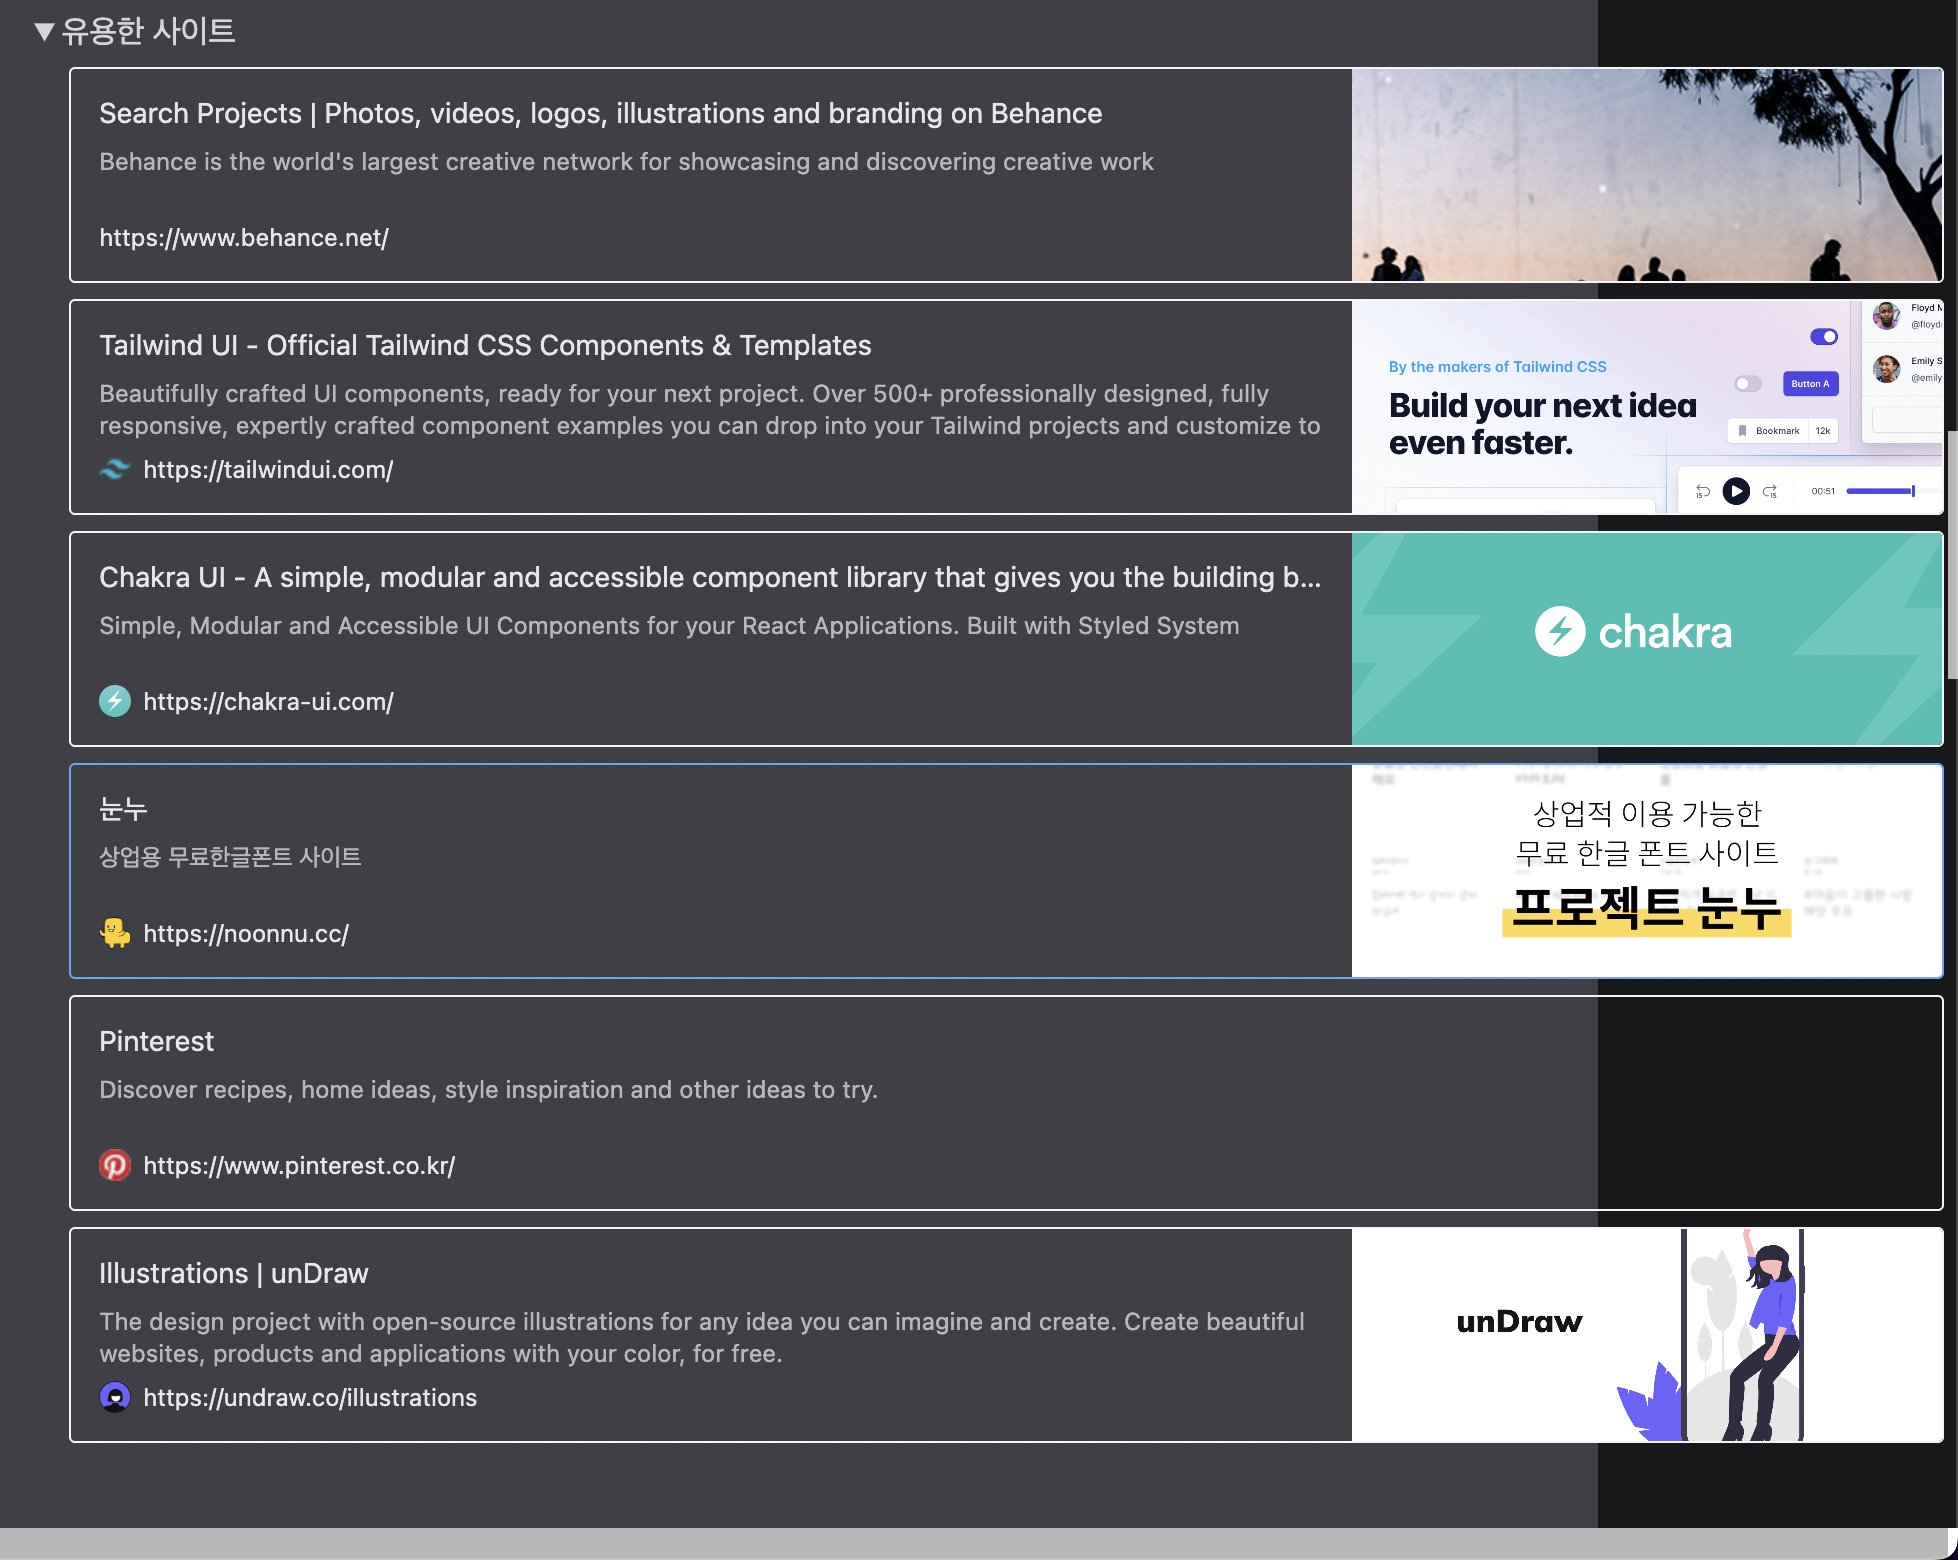Collapse the 유용한 사이트 toggle section
Viewport: 1958px width, 1560px height.
43,32
